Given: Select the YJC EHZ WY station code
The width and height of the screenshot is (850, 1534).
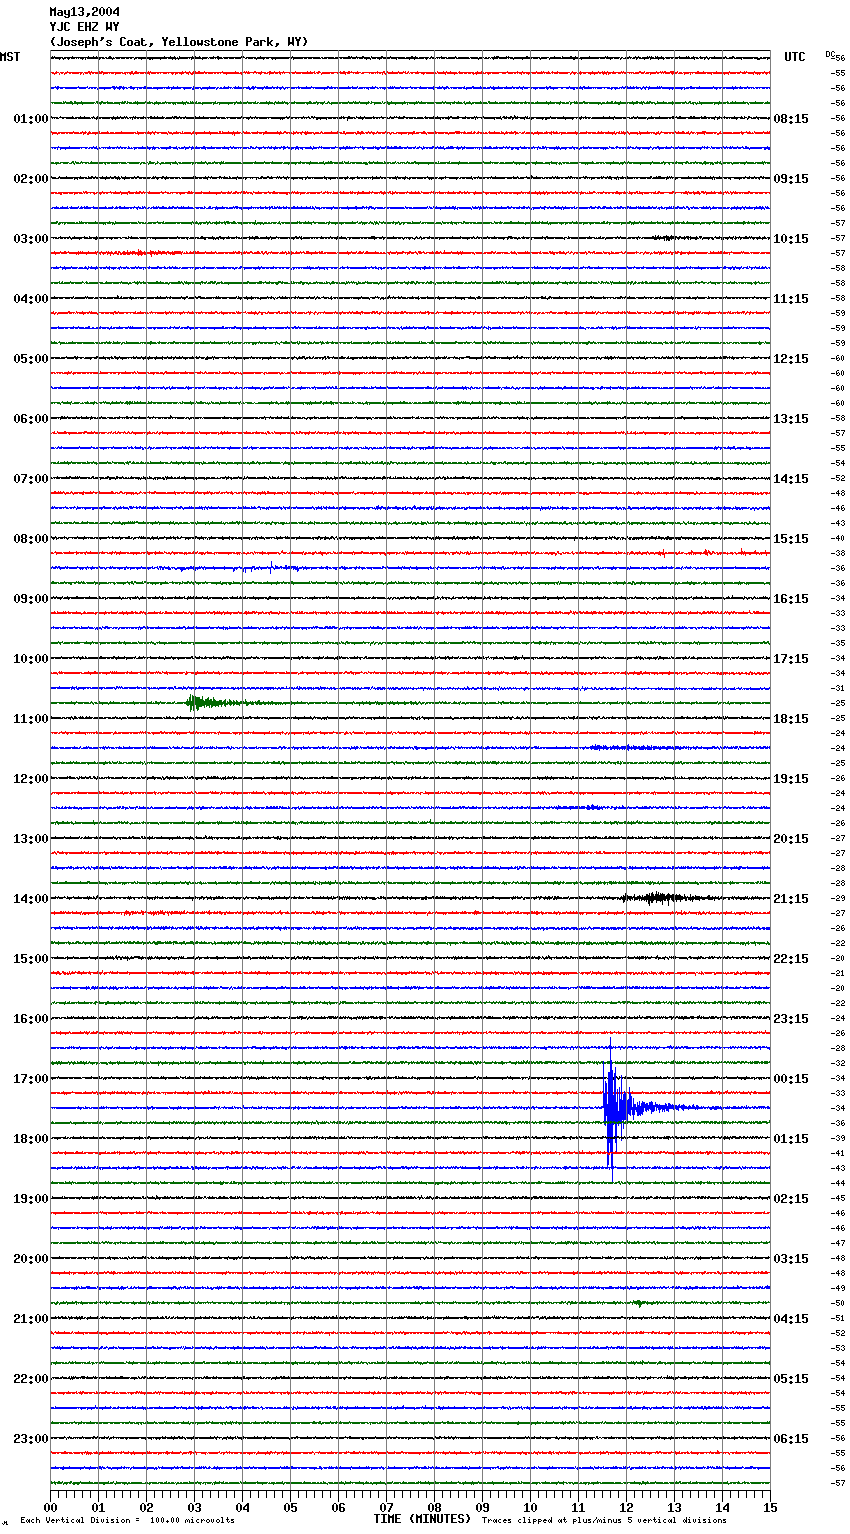Looking at the screenshot, I should click(85, 27).
